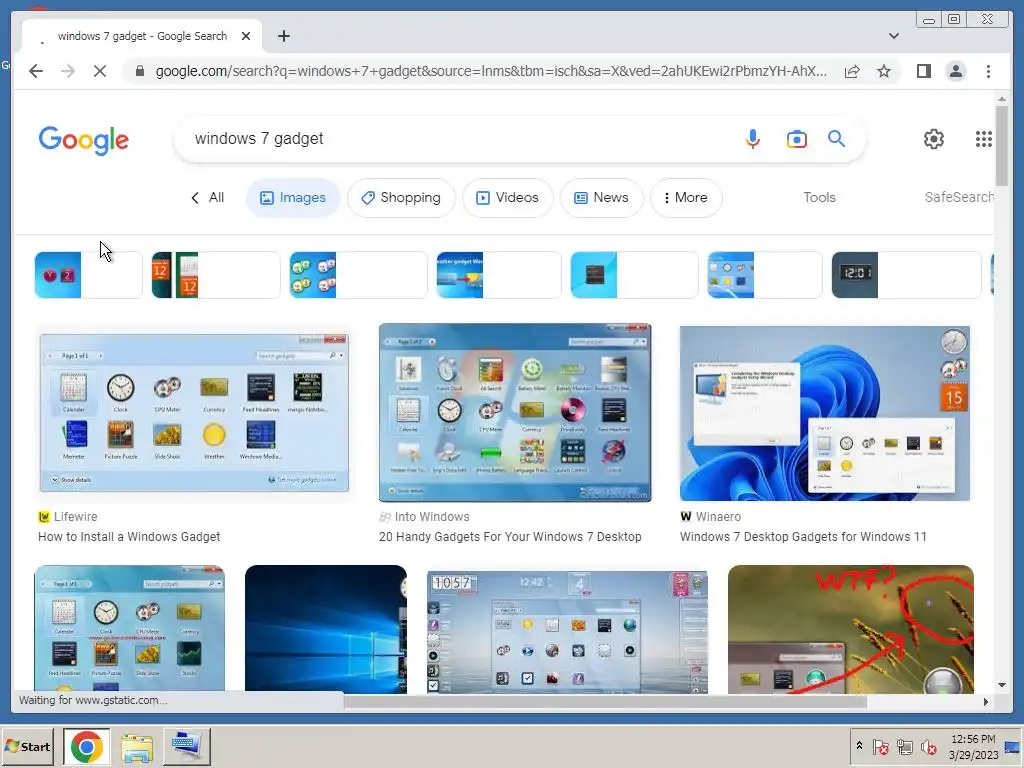Viewport: 1024px width, 768px height.
Task: Open the Action Center flag icon
Action: (x=880, y=746)
